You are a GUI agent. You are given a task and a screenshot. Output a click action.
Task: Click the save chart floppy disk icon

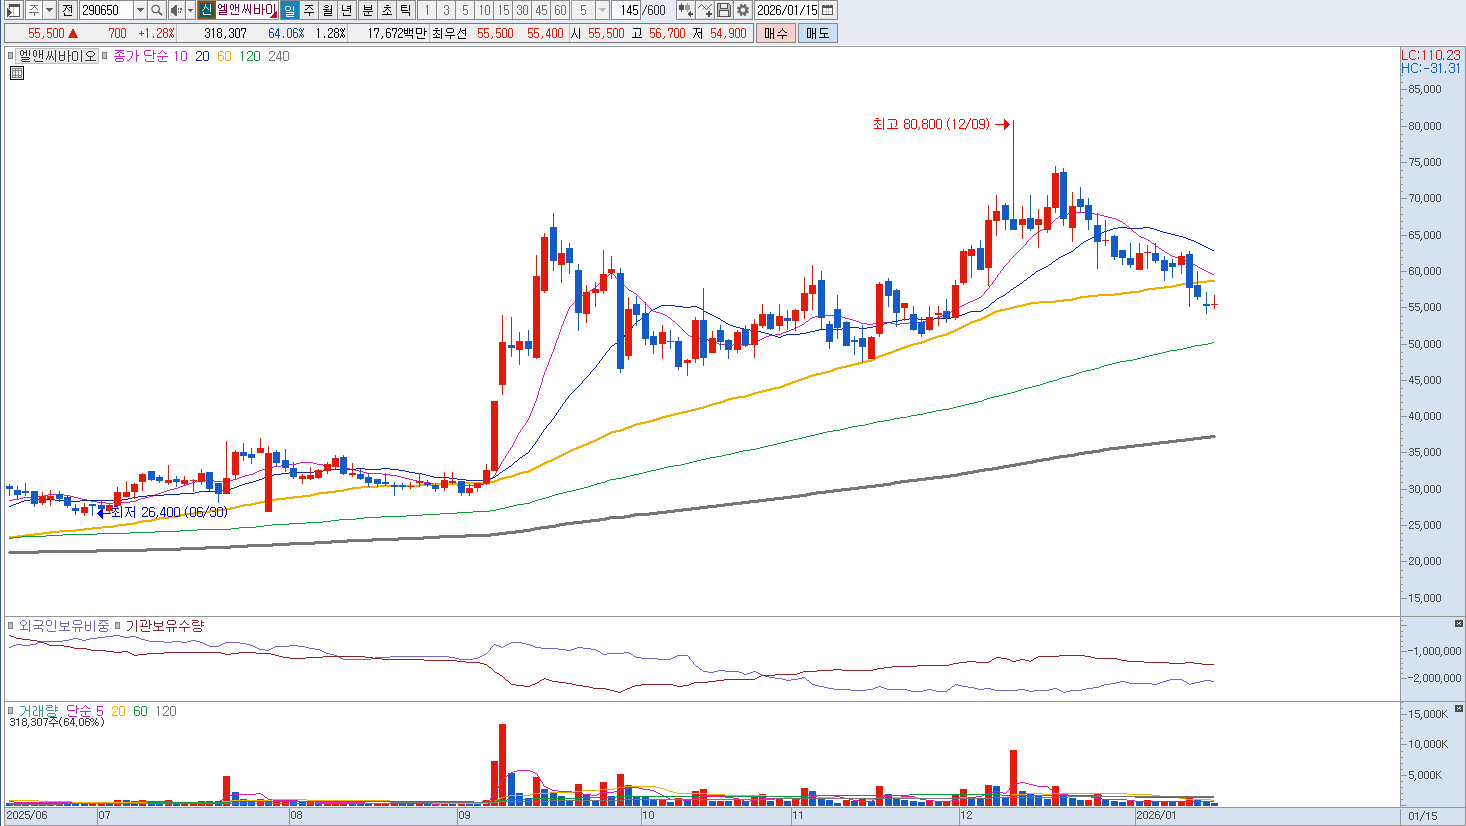724,10
